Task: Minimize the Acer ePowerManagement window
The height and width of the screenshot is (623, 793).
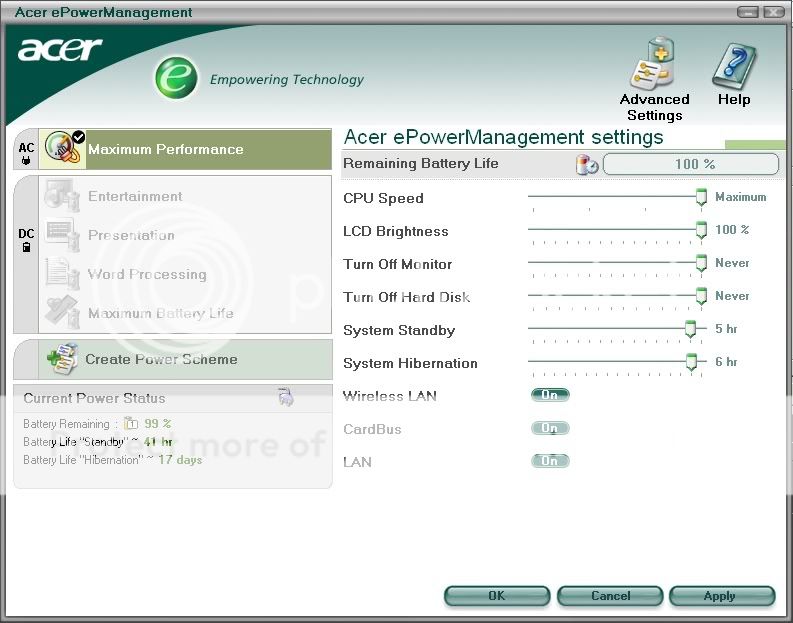Action: (747, 12)
